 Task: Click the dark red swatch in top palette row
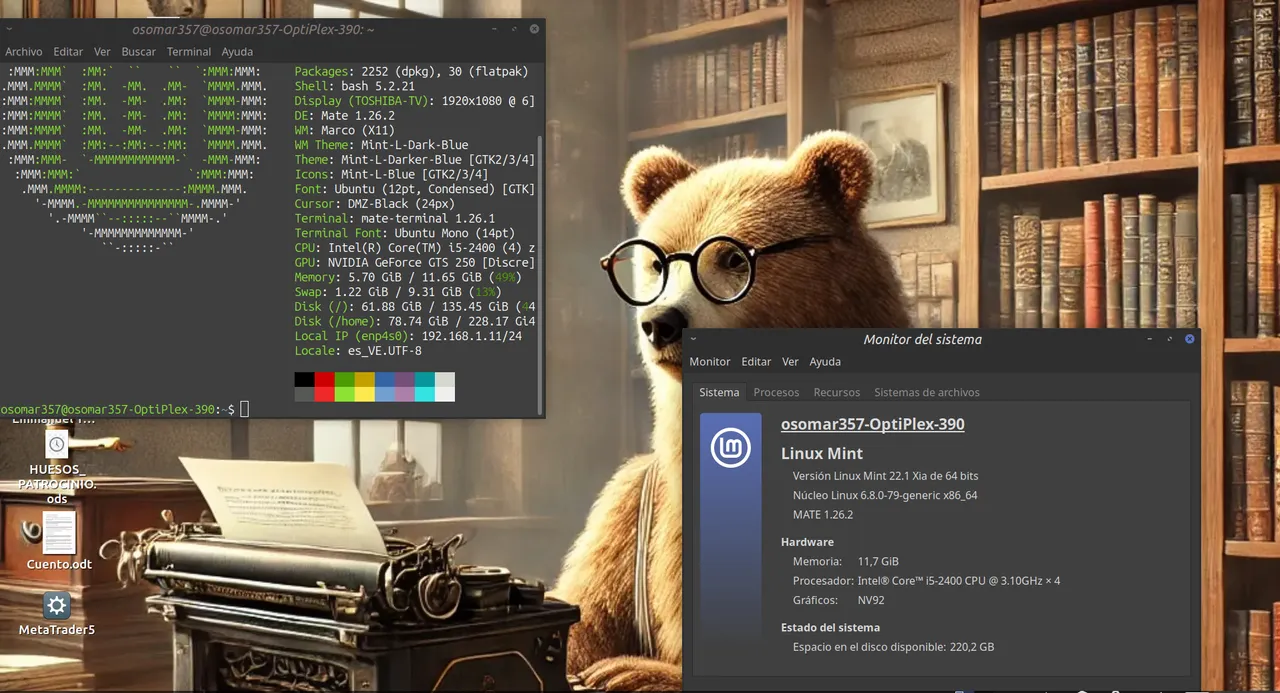point(325,379)
